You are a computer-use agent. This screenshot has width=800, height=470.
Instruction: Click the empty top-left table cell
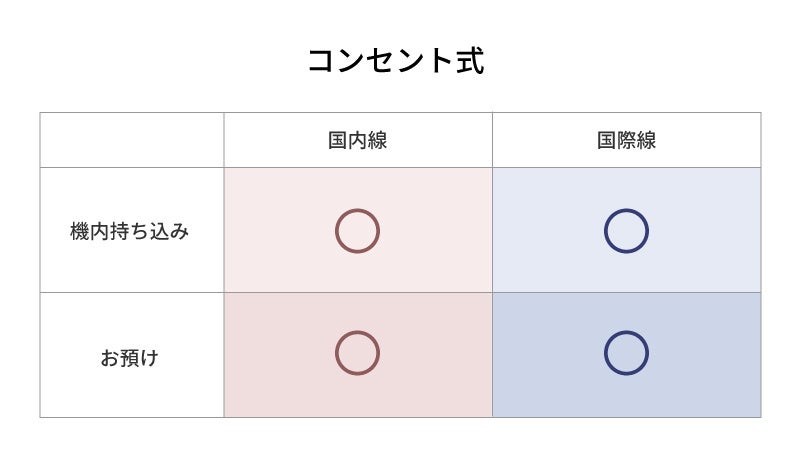pyautogui.click(x=132, y=140)
